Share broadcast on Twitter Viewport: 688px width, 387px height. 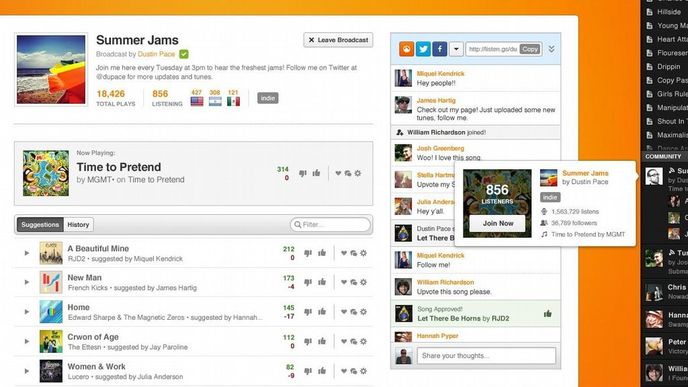(423, 49)
